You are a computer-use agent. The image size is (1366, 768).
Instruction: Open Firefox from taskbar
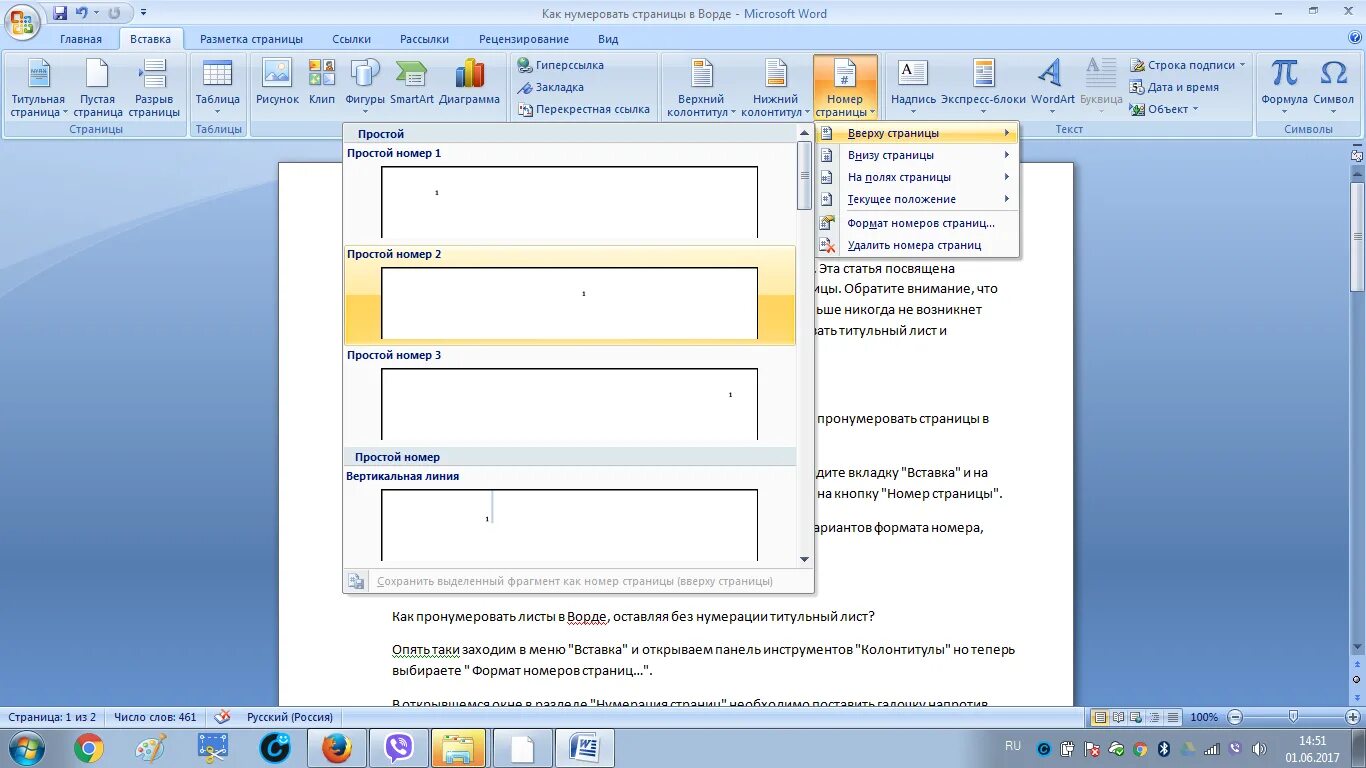(337, 748)
